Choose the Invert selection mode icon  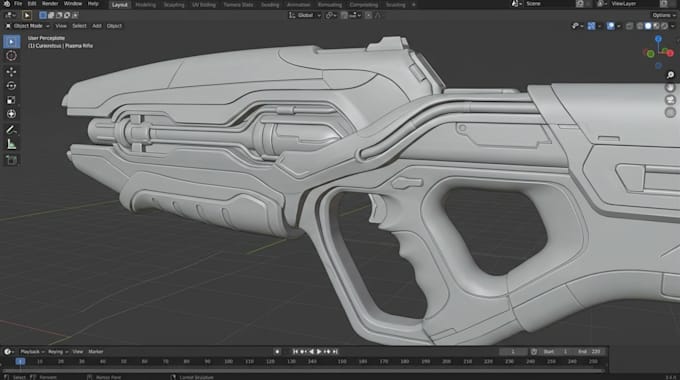pyautogui.click(x=67, y=15)
